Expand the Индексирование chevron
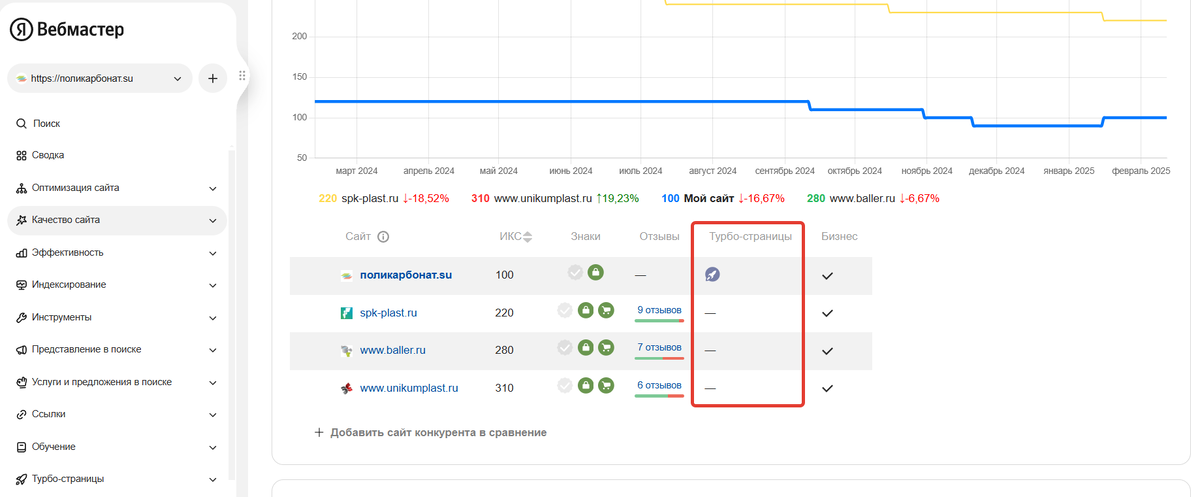The width and height of the screenshot is (1200, 497). coord(213,285)
